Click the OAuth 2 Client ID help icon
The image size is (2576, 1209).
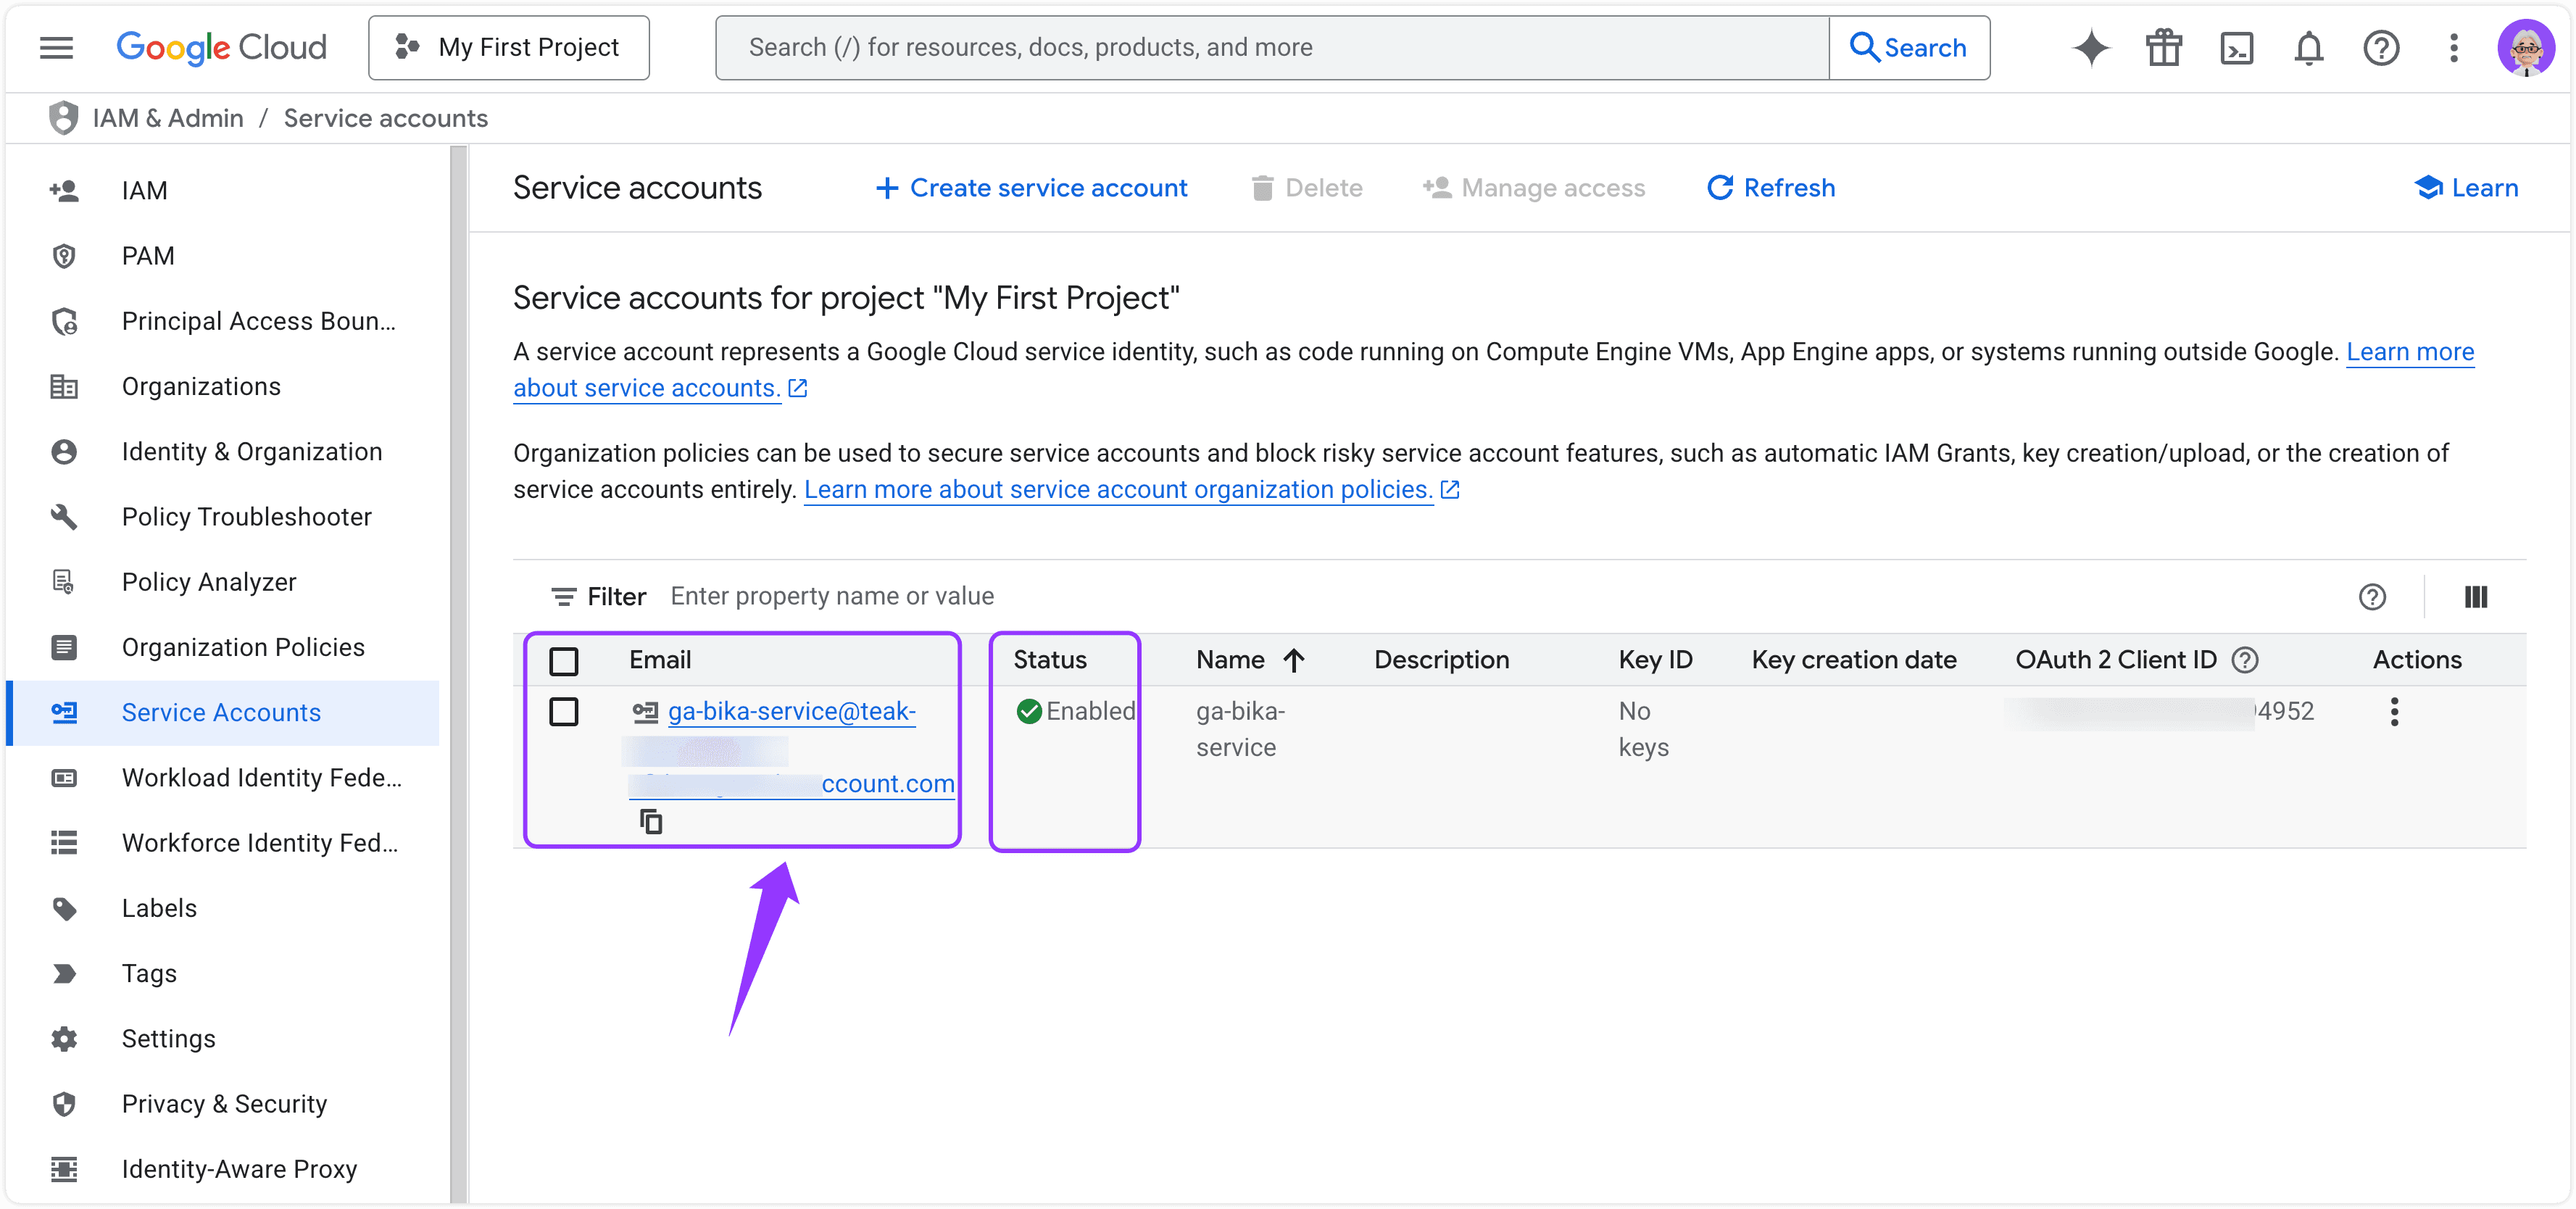pos(2246,660)
